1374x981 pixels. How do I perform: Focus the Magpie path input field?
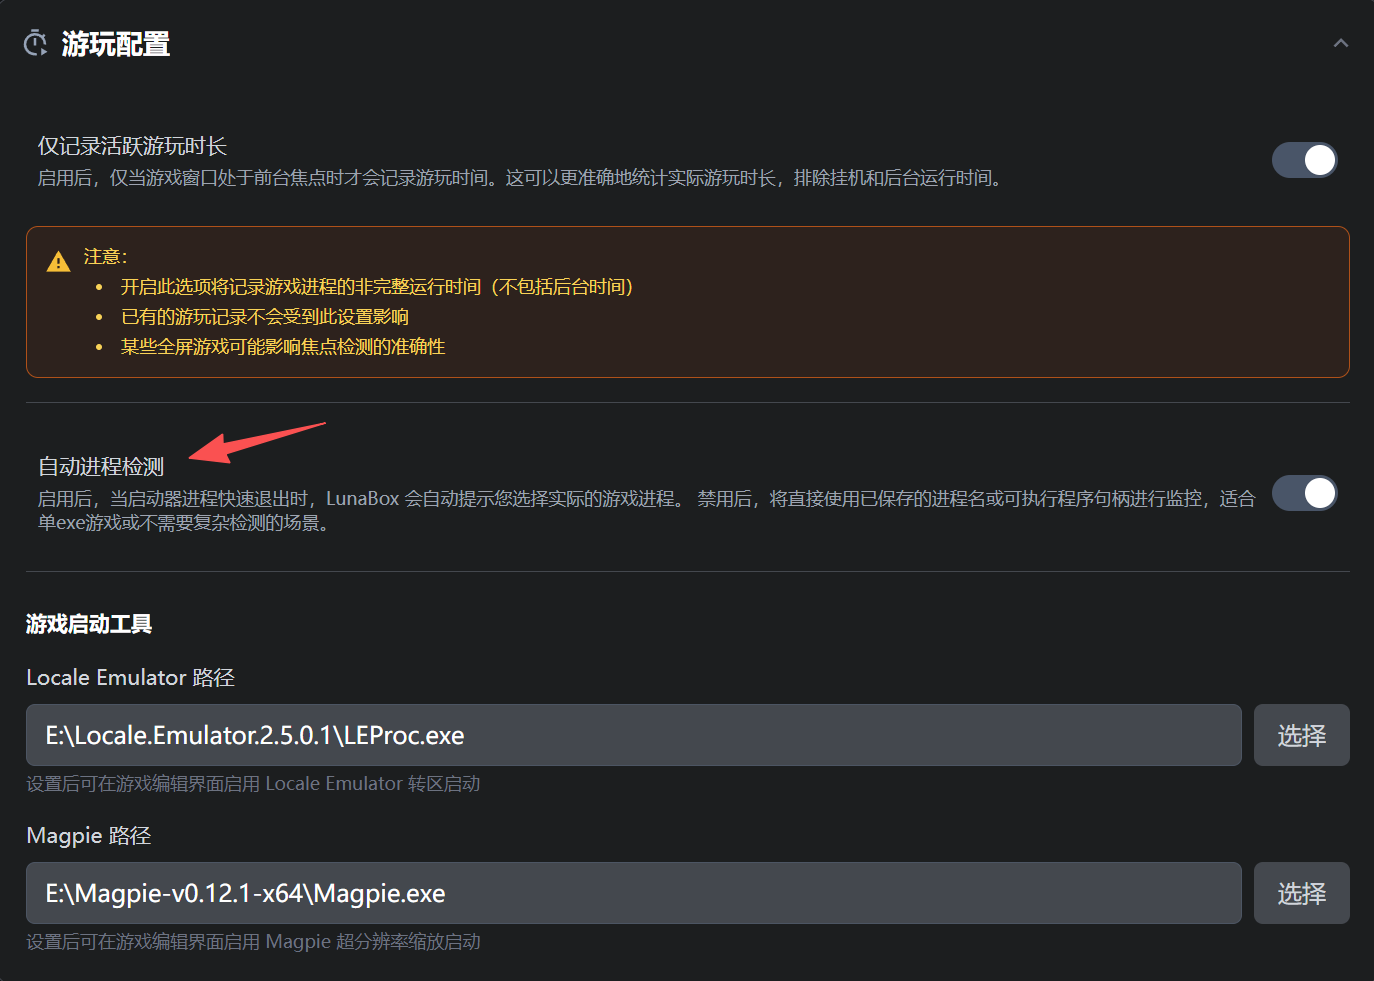[633, 893]
